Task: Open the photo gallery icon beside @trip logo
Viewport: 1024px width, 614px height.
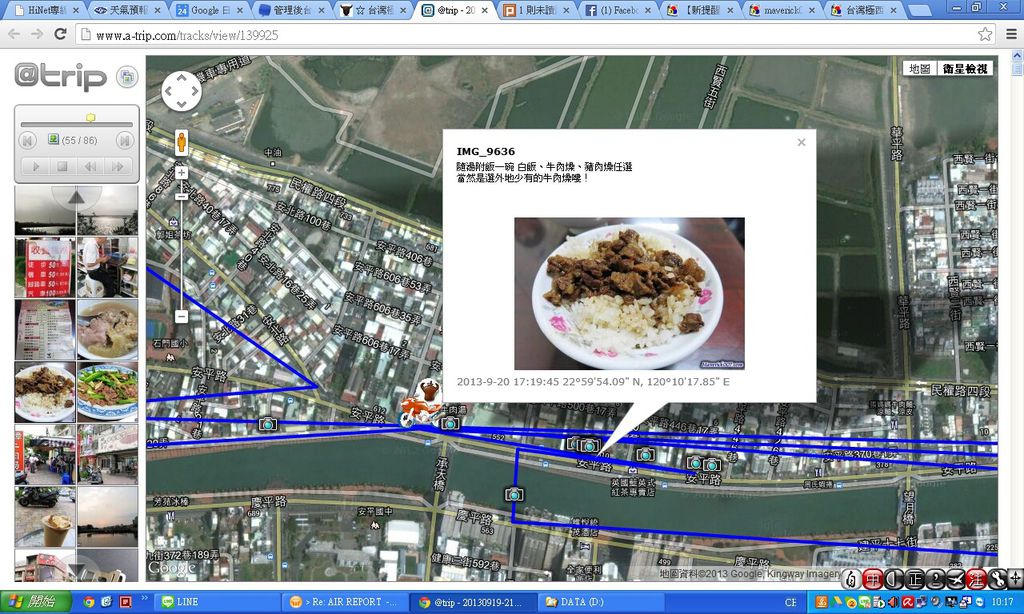Action: pos(127,77)
